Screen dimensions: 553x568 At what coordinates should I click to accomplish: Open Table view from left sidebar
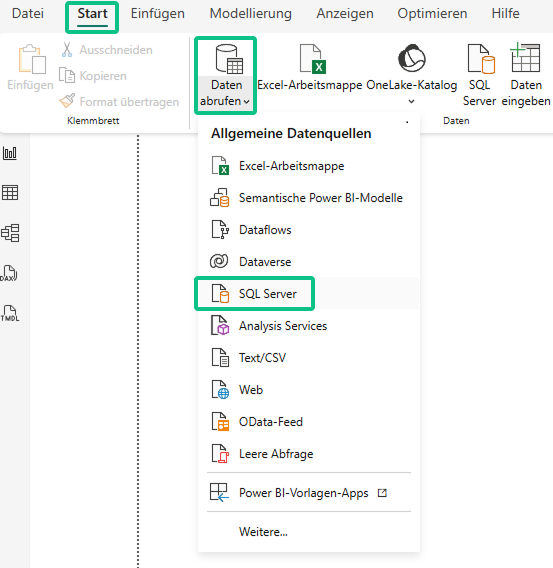(10, 193)
